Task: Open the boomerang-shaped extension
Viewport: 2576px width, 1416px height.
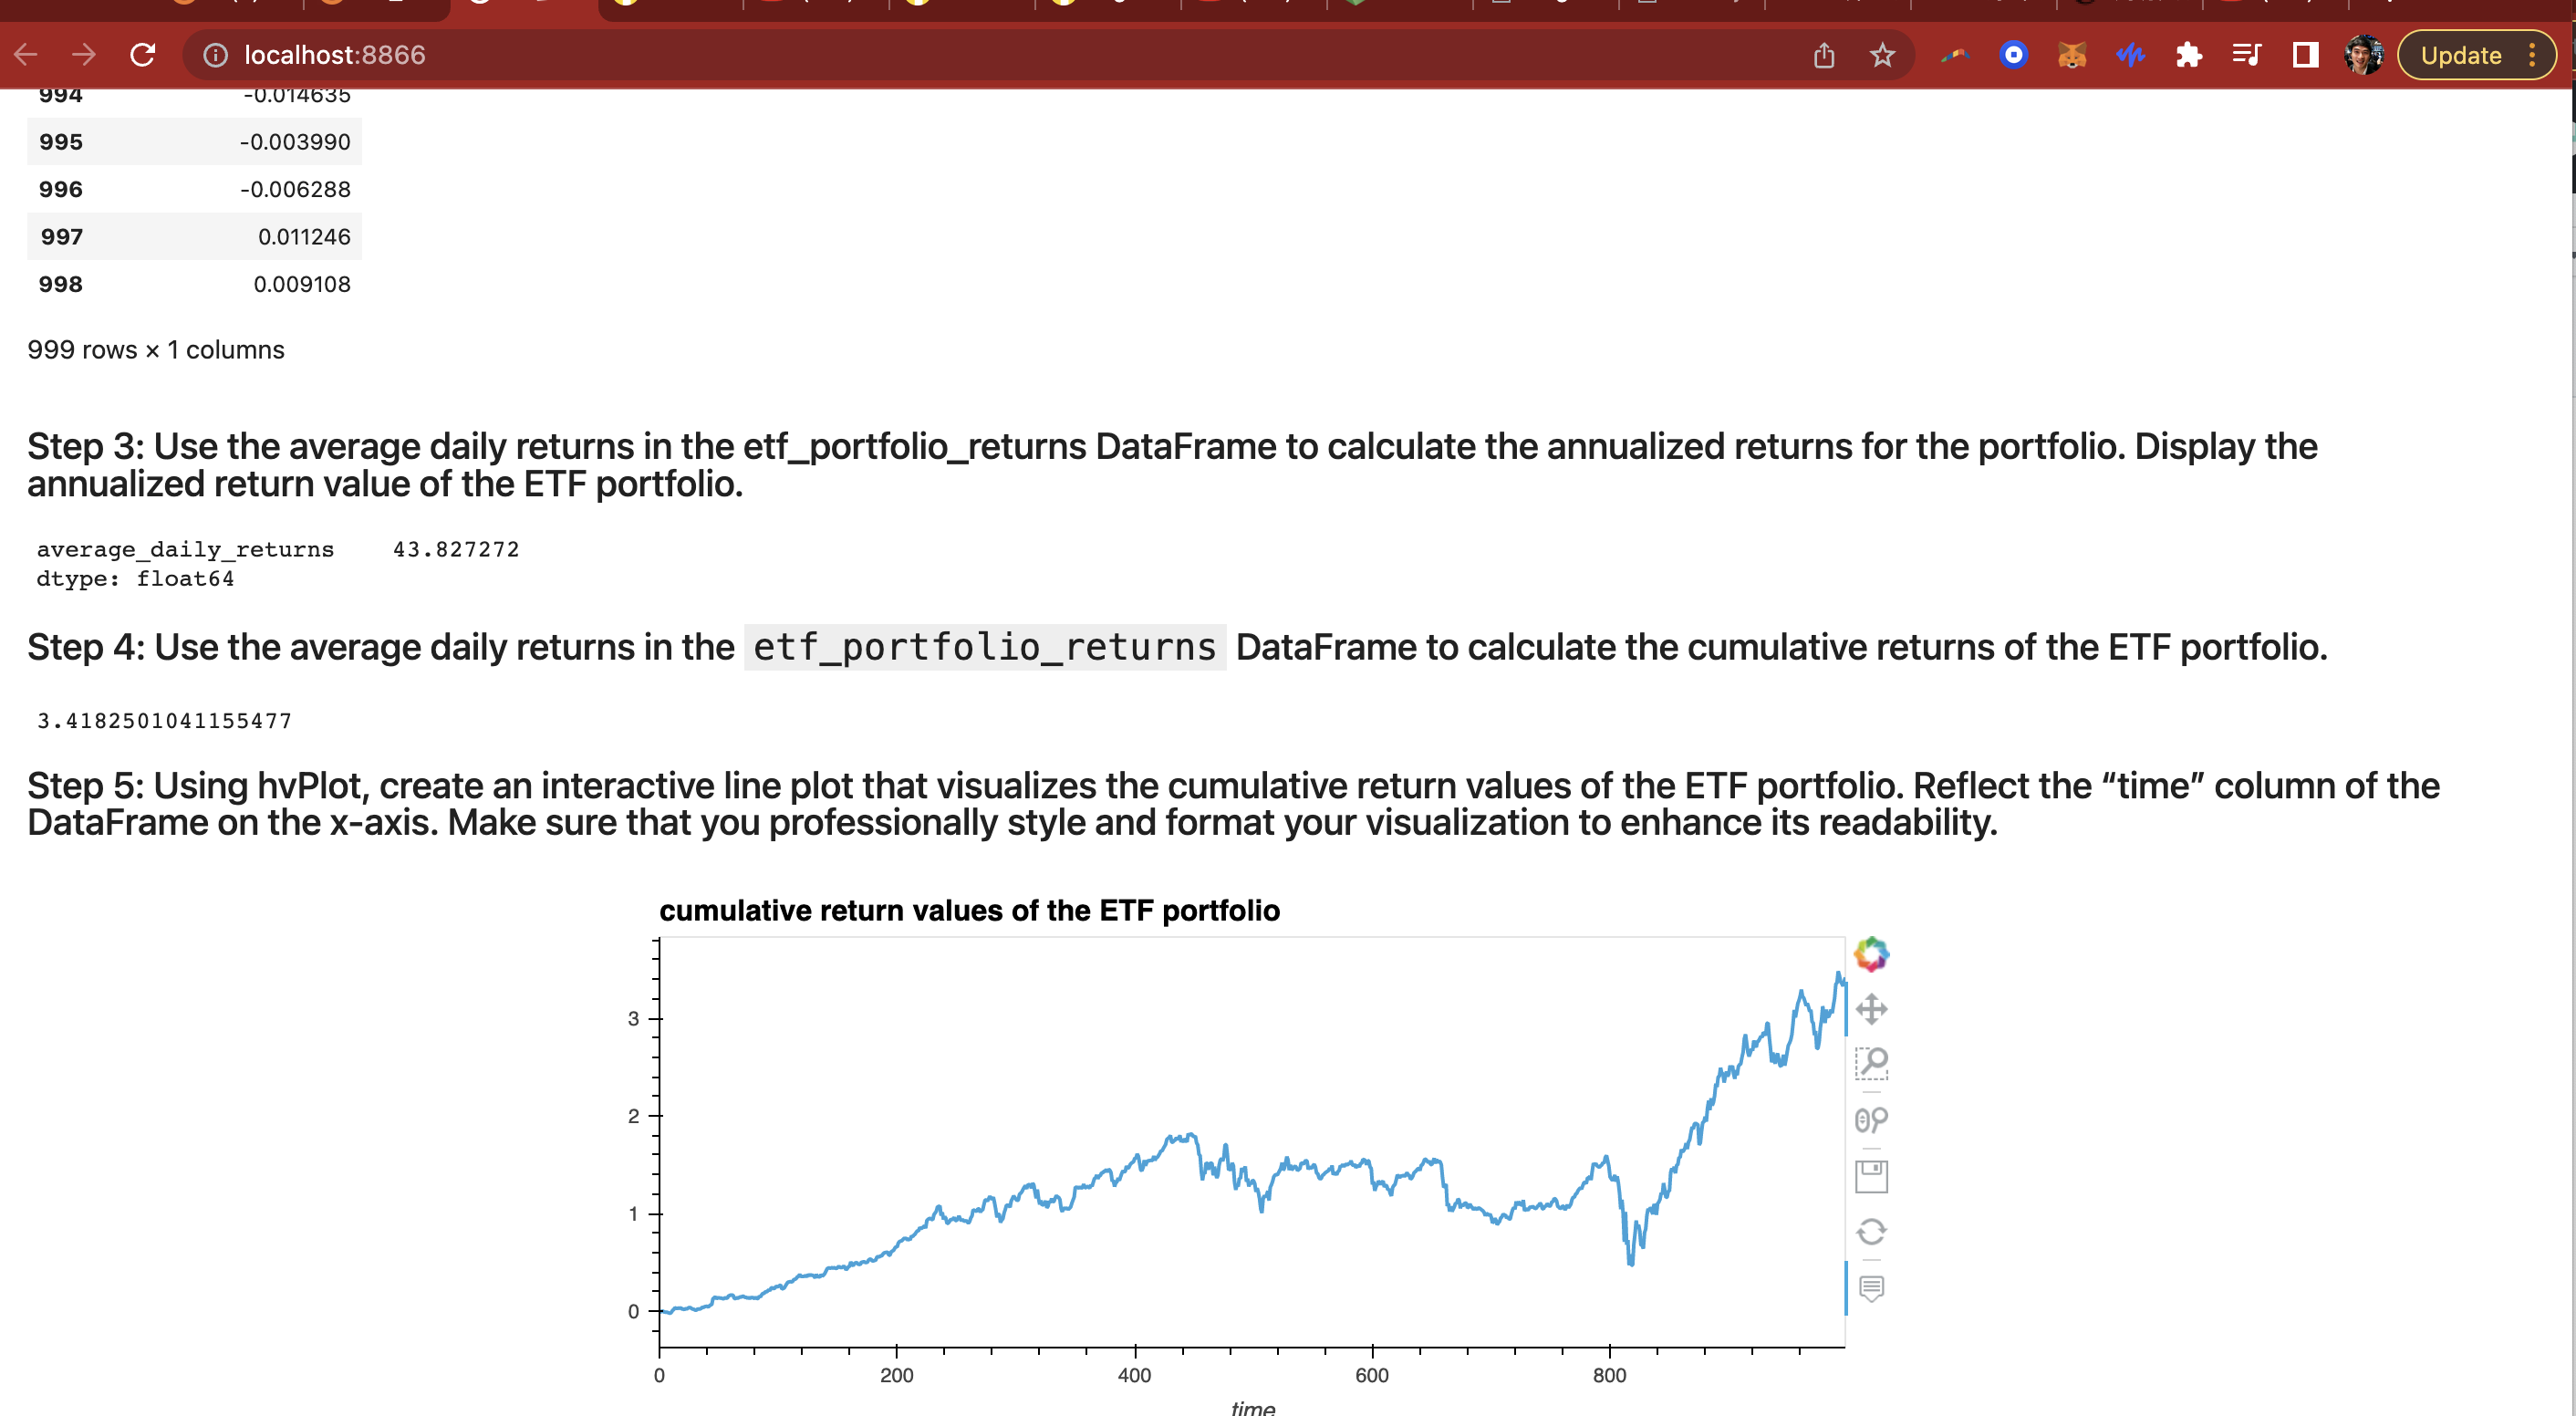Action: (x=1955, y=55)
